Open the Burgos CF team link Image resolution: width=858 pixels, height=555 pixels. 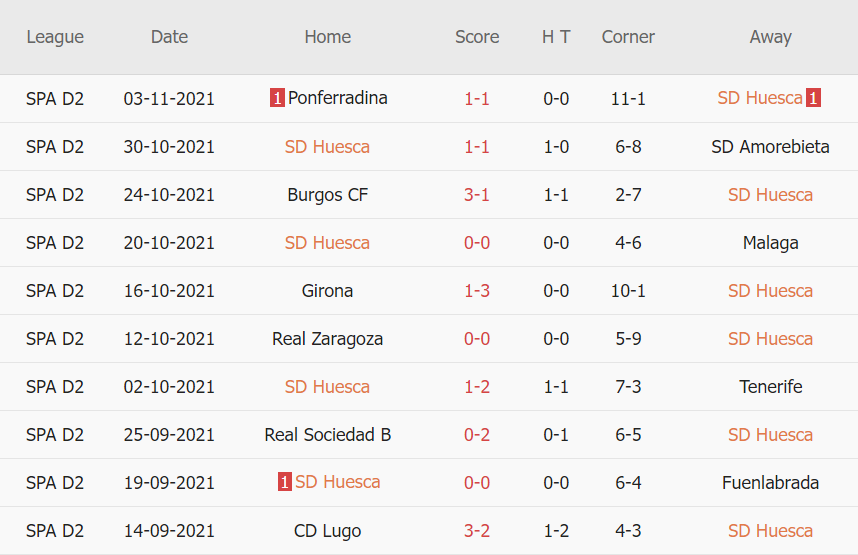pos(327,195)
